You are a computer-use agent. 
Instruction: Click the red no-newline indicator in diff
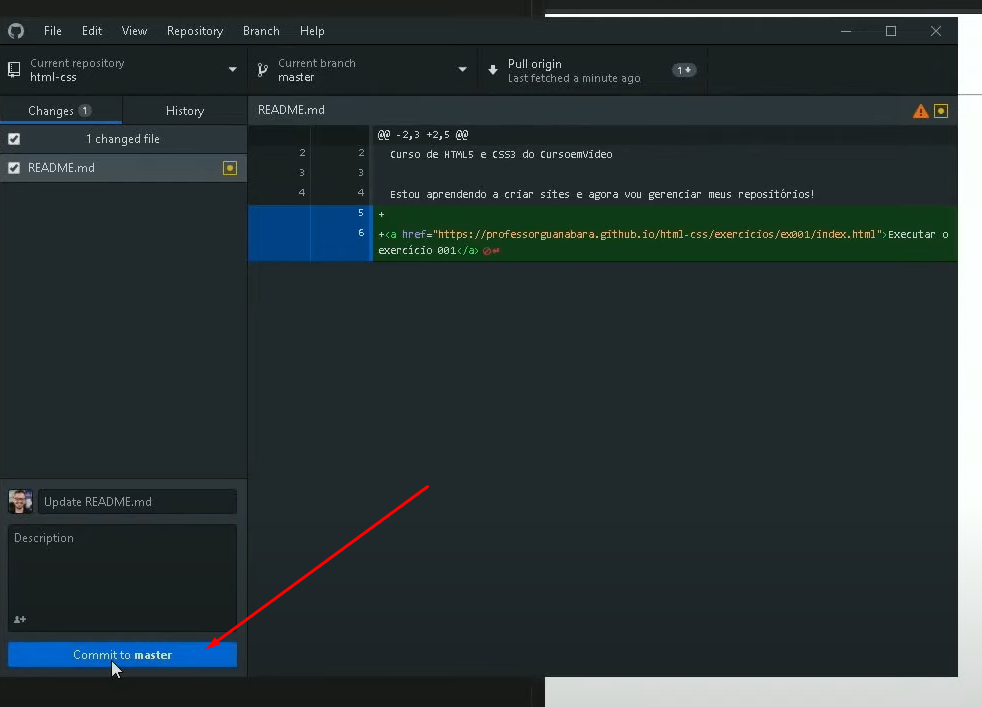[x=491, y=250]
